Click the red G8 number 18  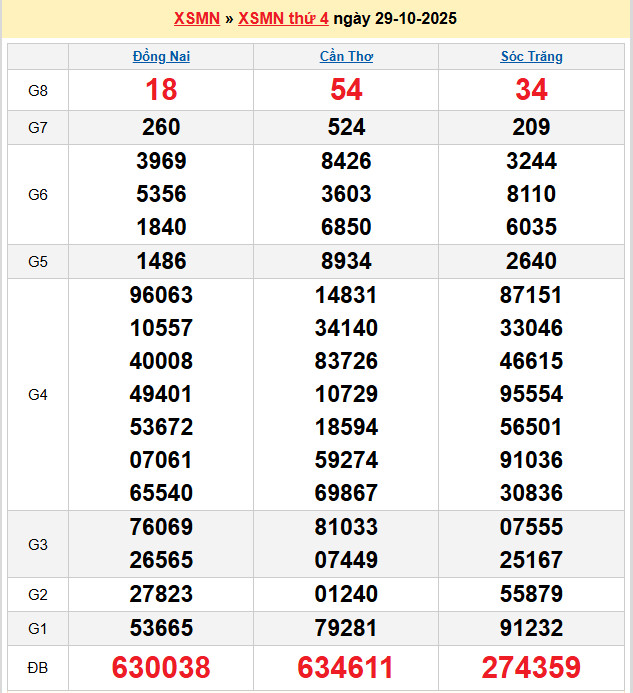click(x=161, y=91)
